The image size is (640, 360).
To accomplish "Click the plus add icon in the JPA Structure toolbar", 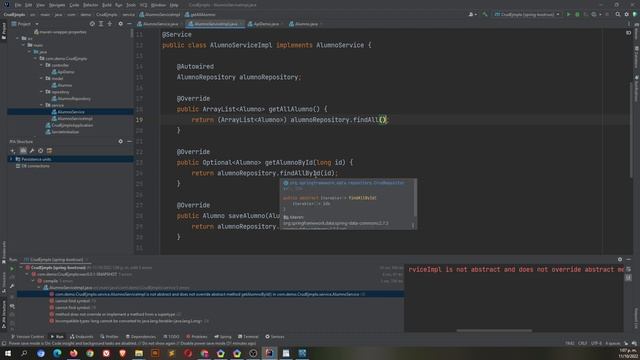I will click(x=13, y=151).
